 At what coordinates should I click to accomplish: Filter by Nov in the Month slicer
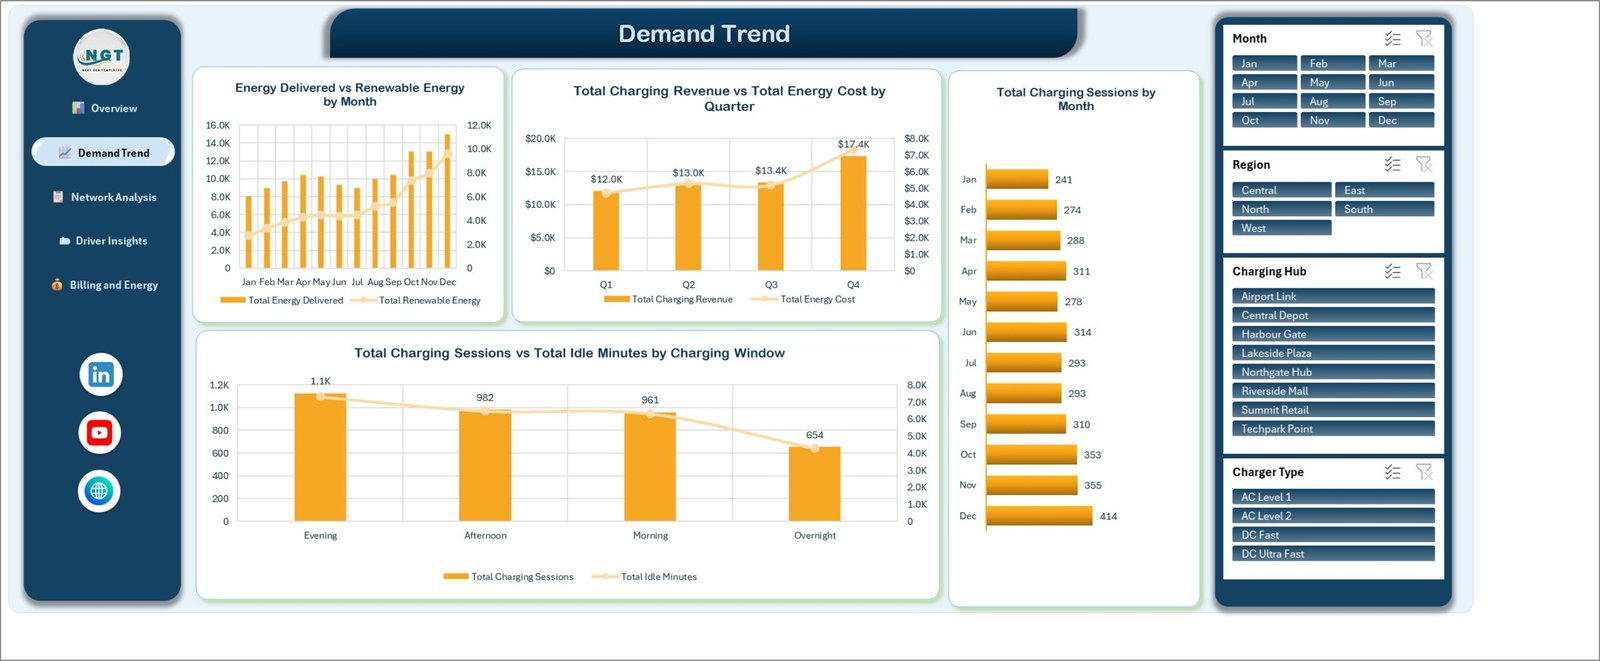point(1333,120)
